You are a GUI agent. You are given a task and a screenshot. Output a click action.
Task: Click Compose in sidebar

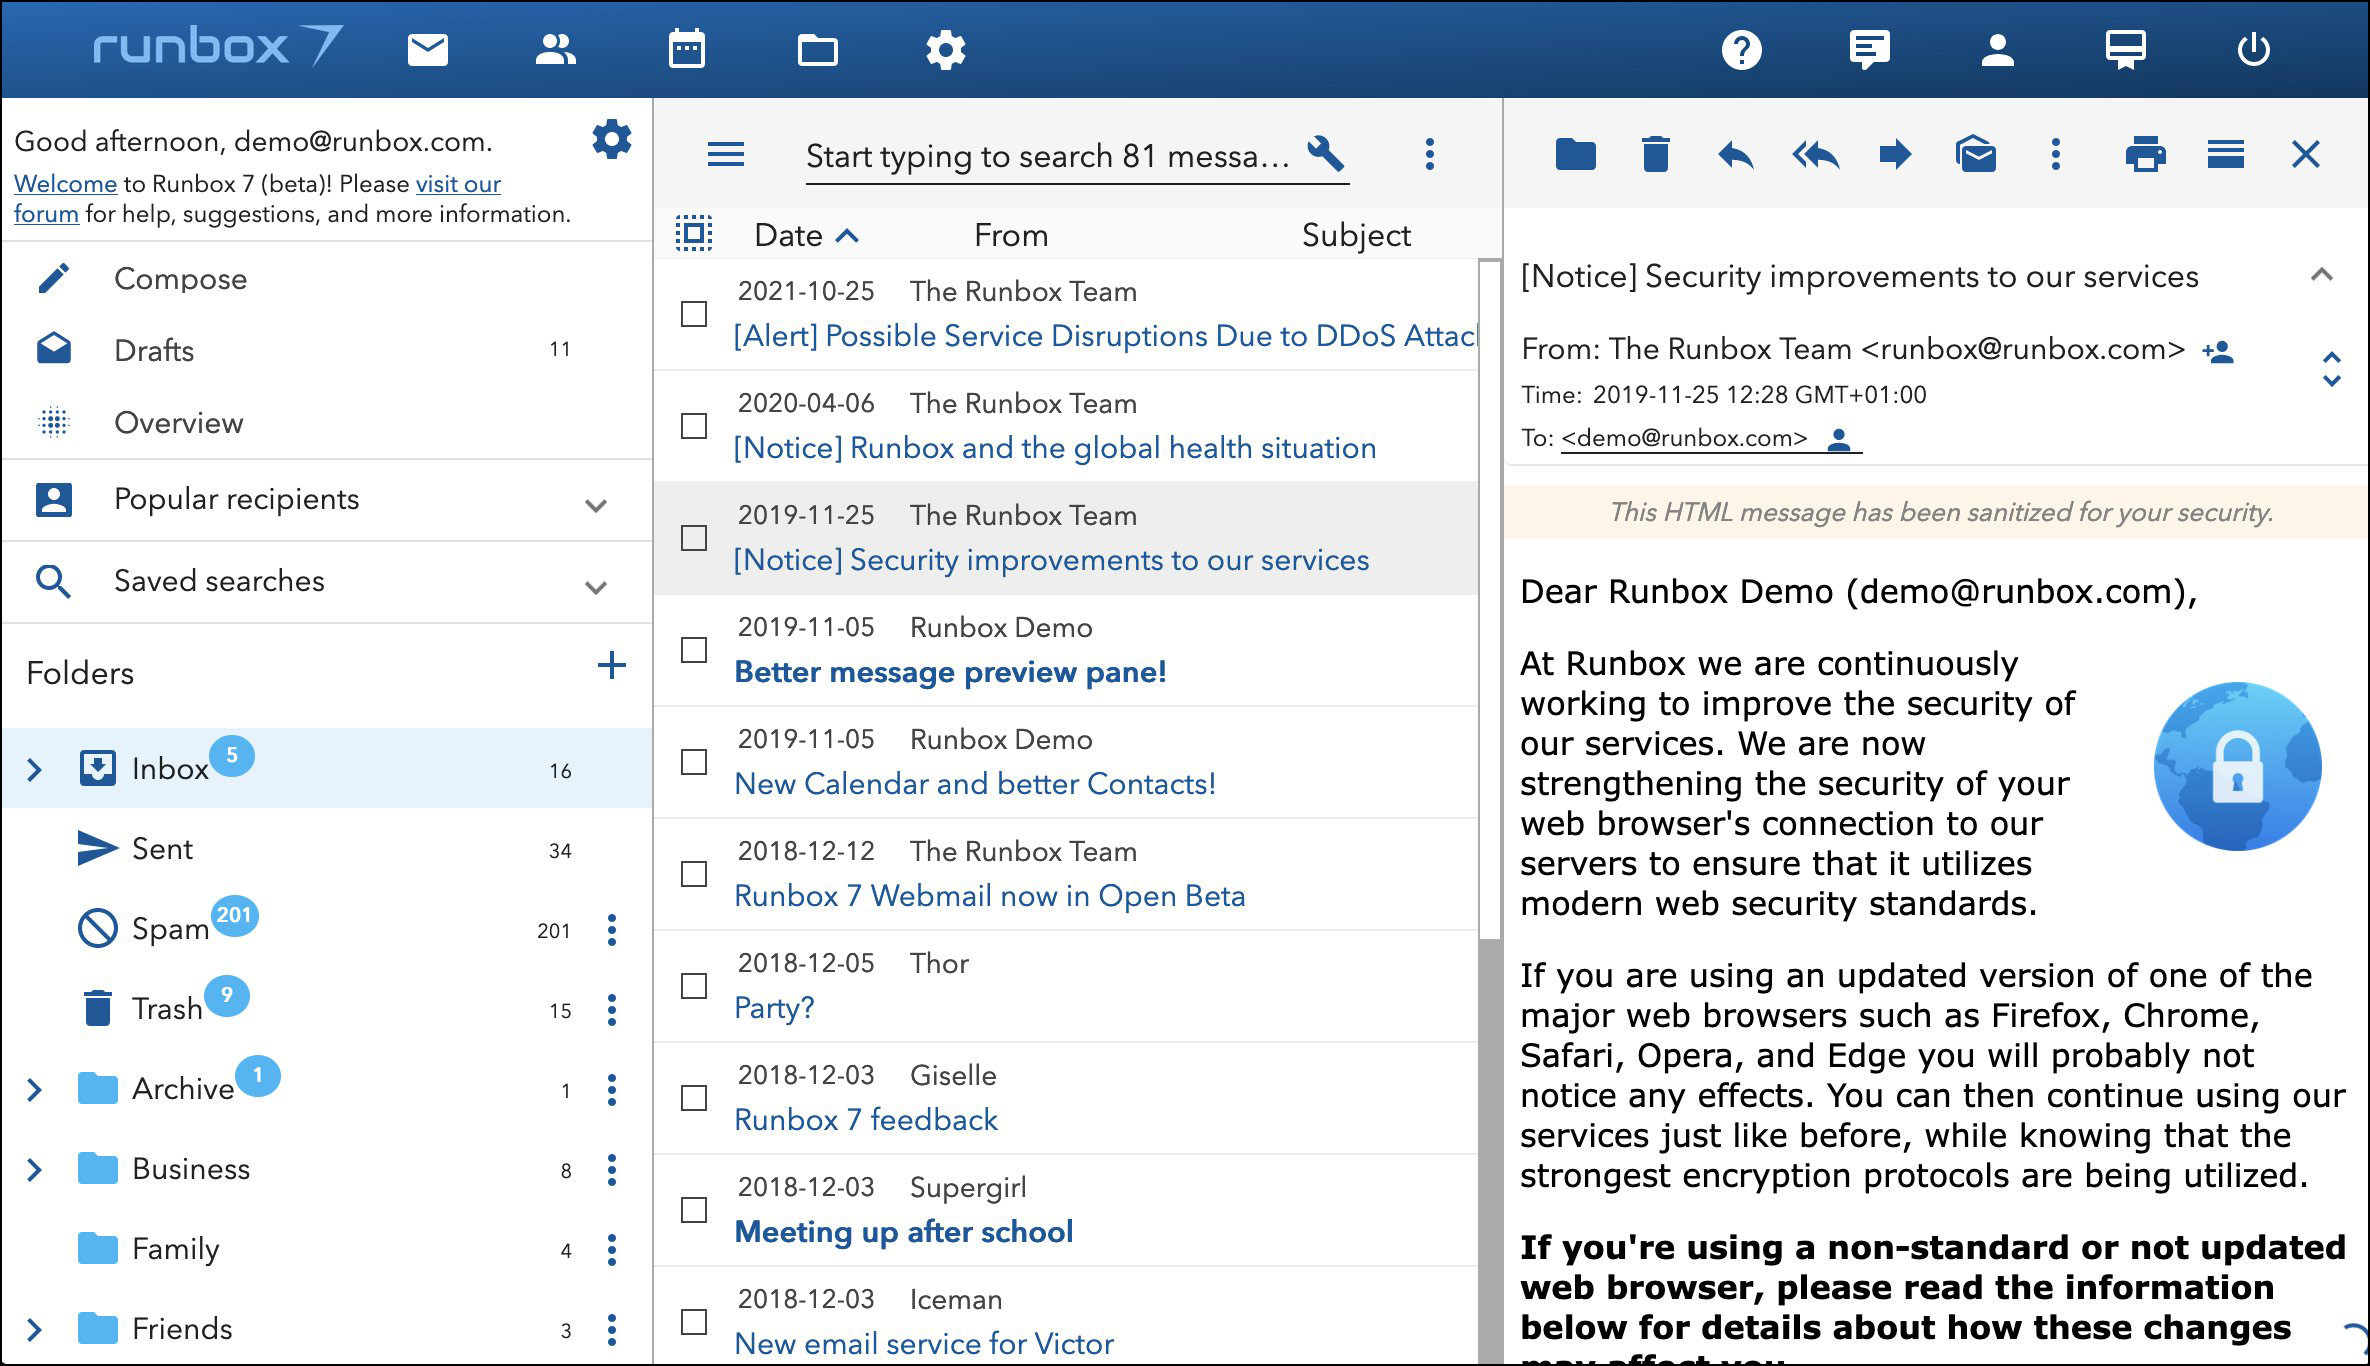pyautogui.click(x=180, y=278)
